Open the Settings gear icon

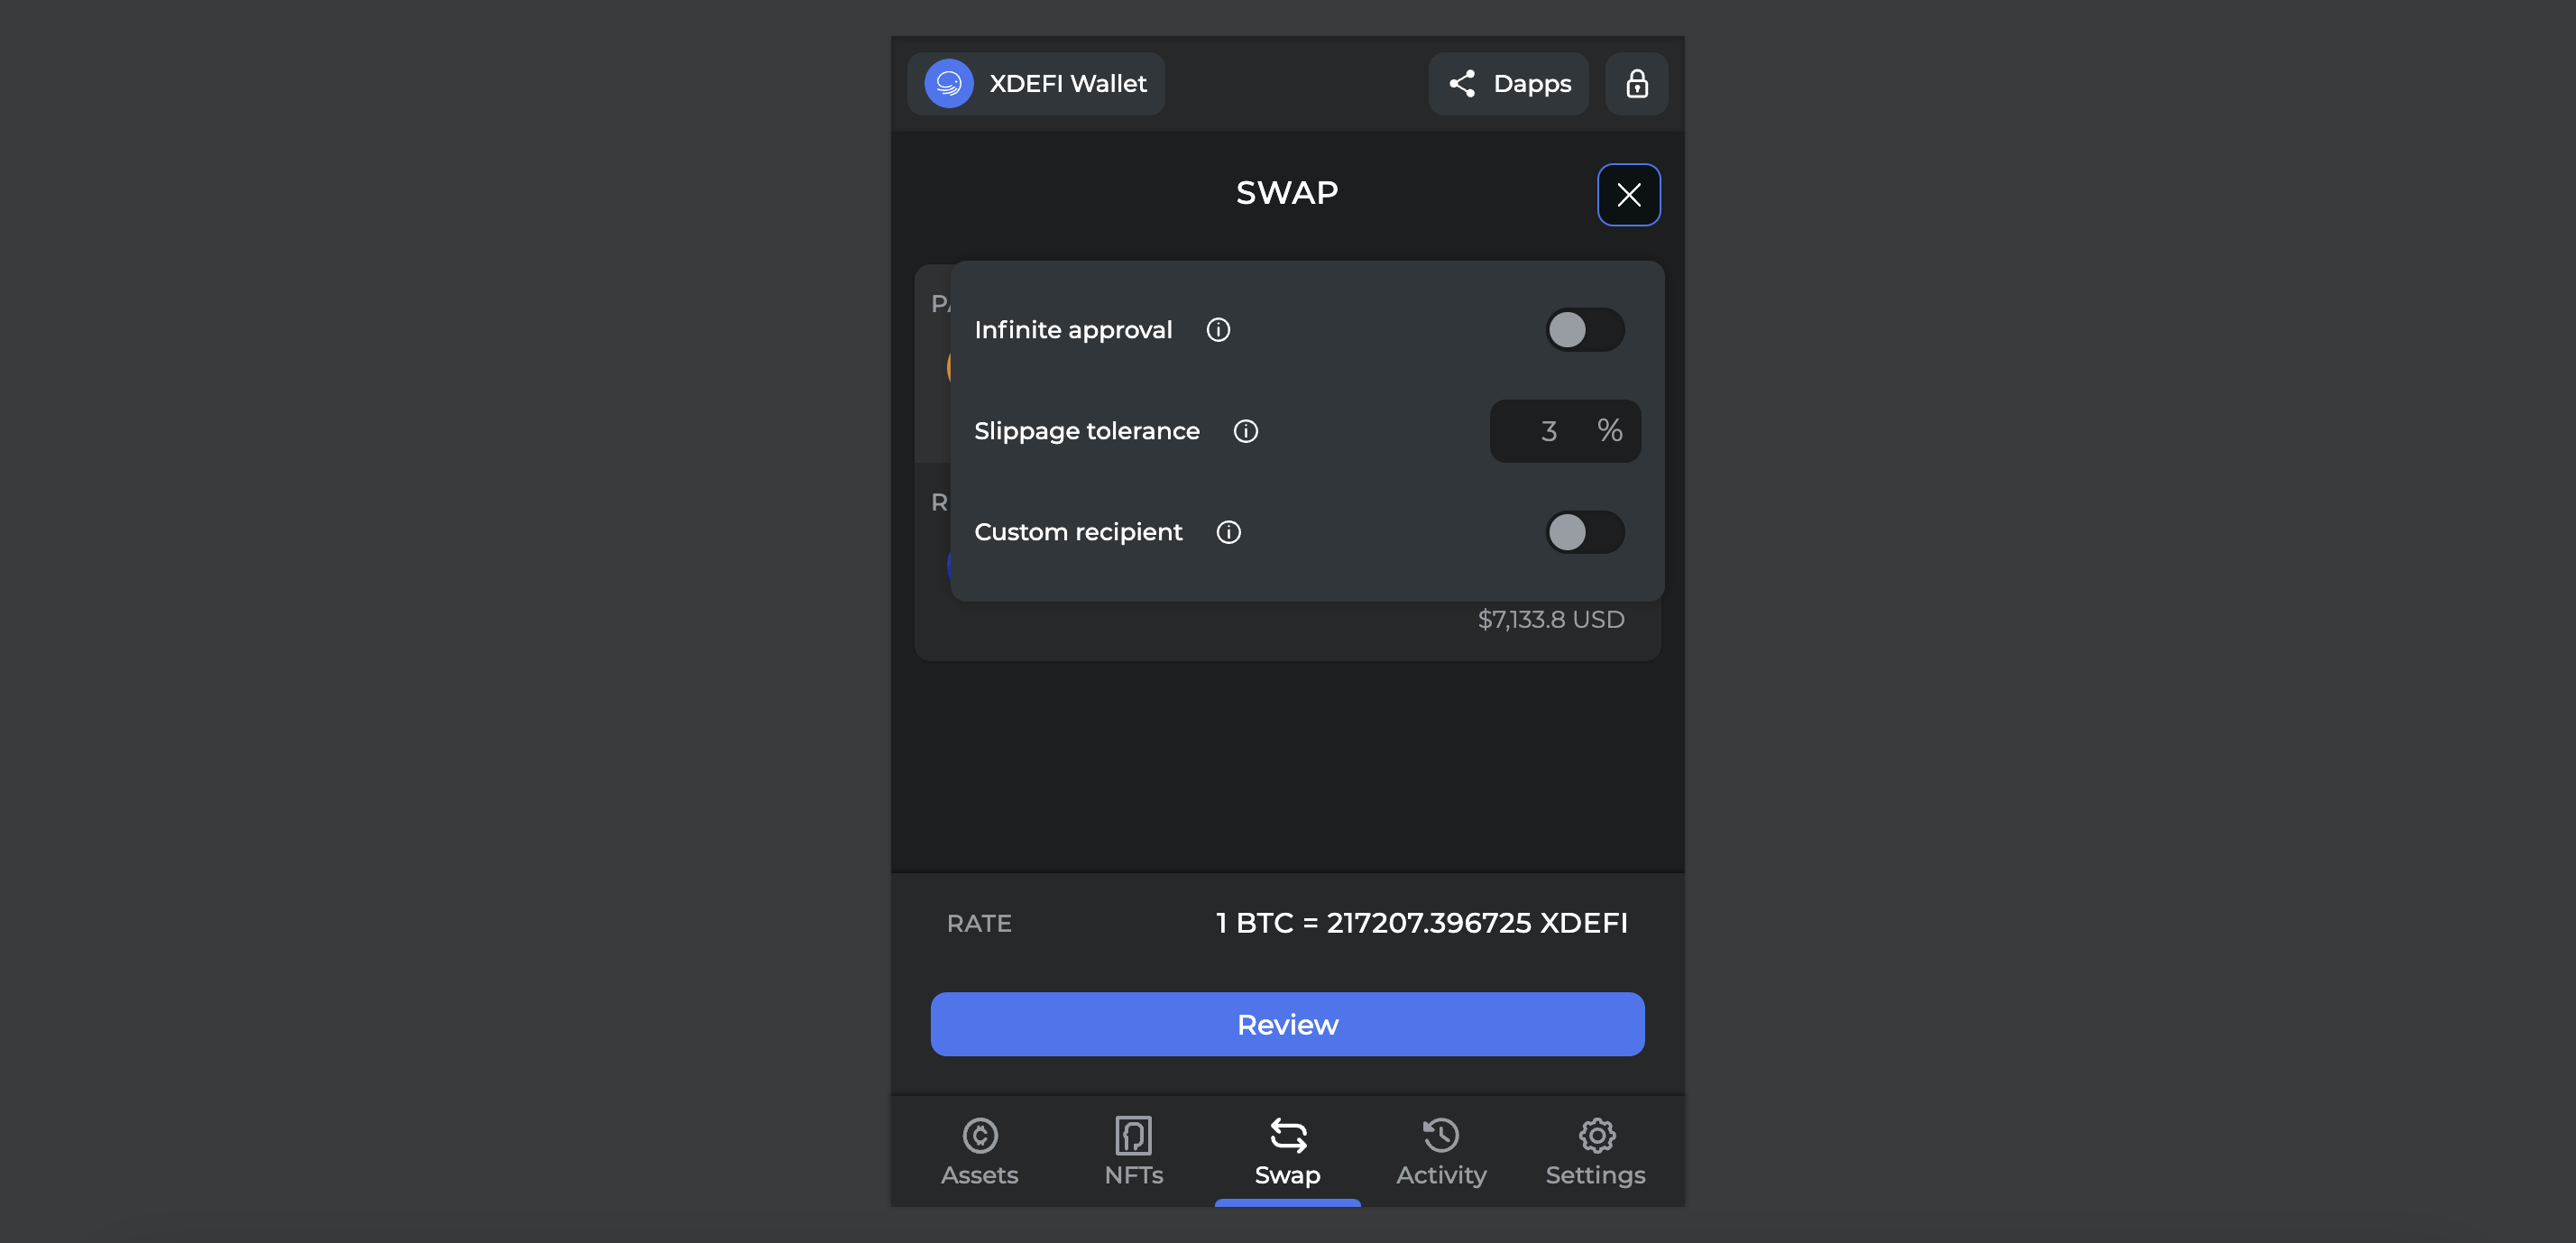coord(1596,1135)
